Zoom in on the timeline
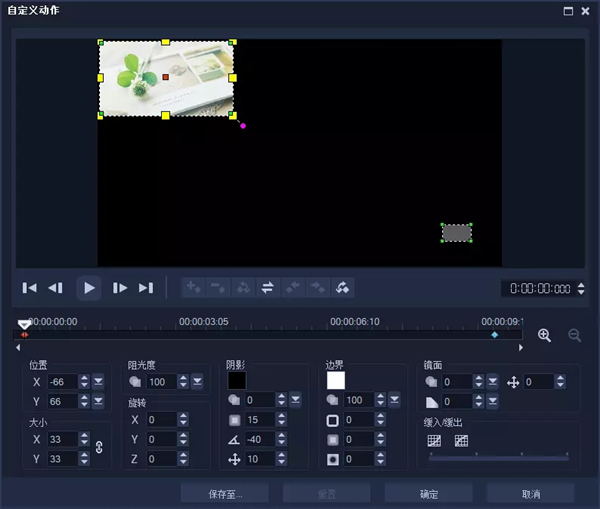 tap(545, 336)
